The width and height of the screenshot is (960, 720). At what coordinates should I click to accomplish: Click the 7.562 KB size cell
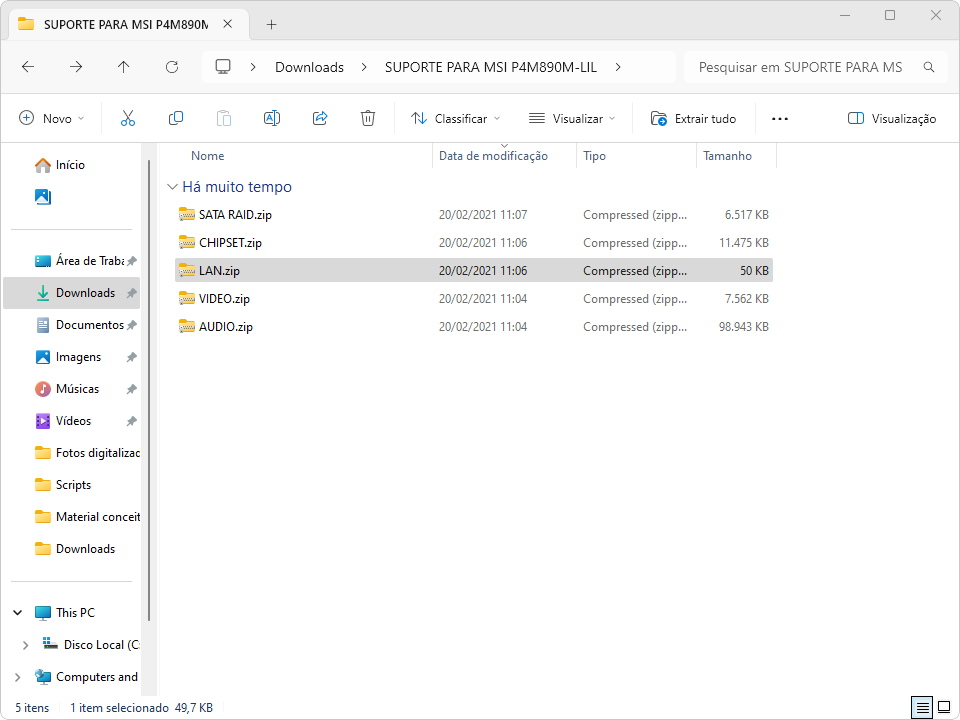[x=746, y=299]
